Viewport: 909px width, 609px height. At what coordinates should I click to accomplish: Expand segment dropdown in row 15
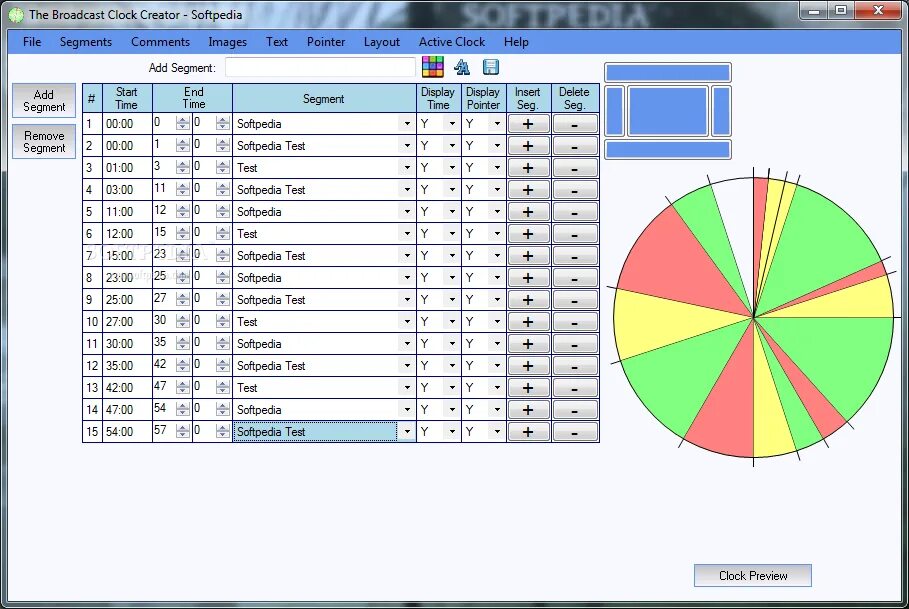(407, 432)
